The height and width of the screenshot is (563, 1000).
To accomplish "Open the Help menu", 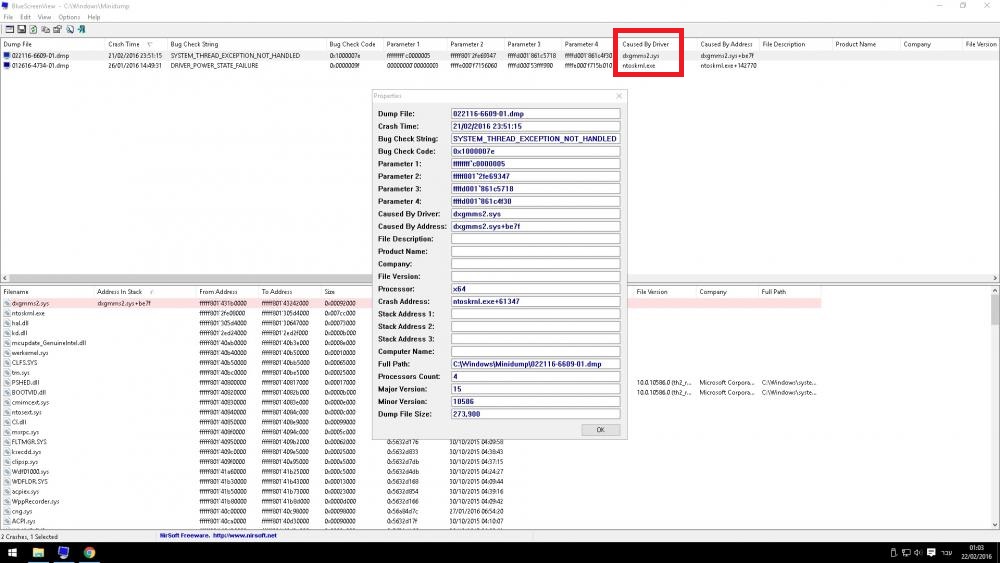I will click(x=94, y=17).
